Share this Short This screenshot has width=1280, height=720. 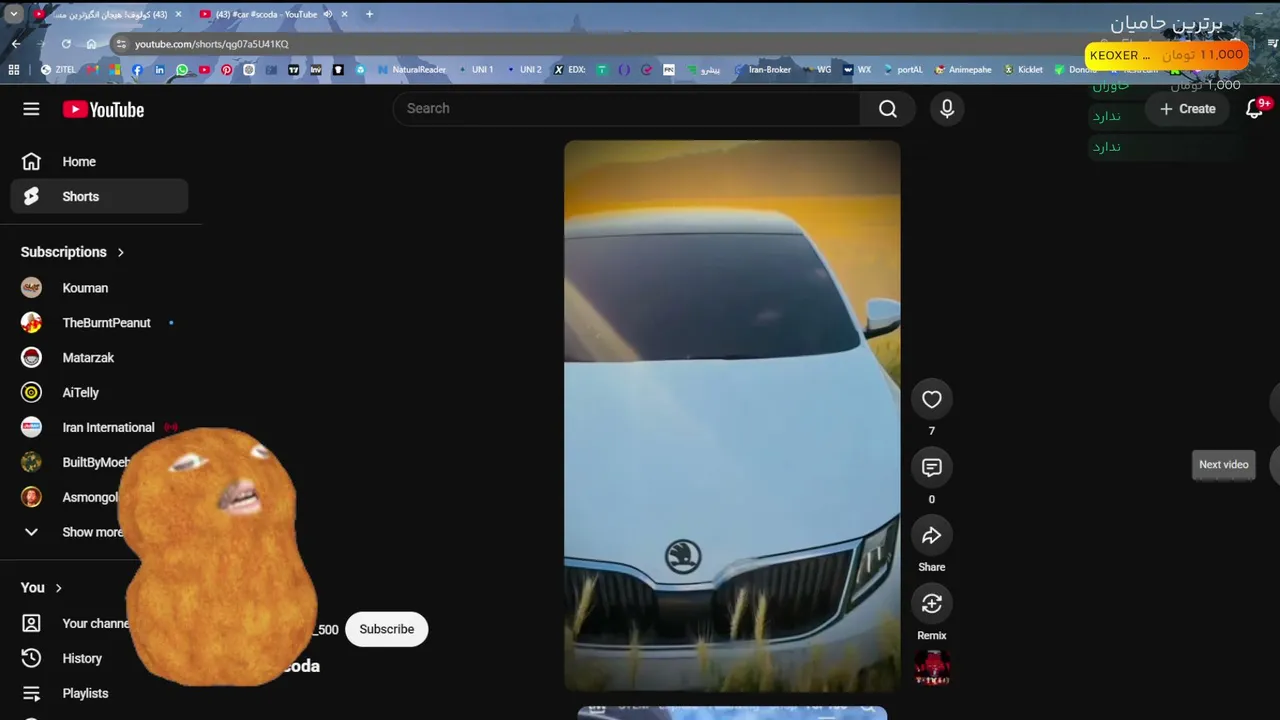tap(932, 536)
